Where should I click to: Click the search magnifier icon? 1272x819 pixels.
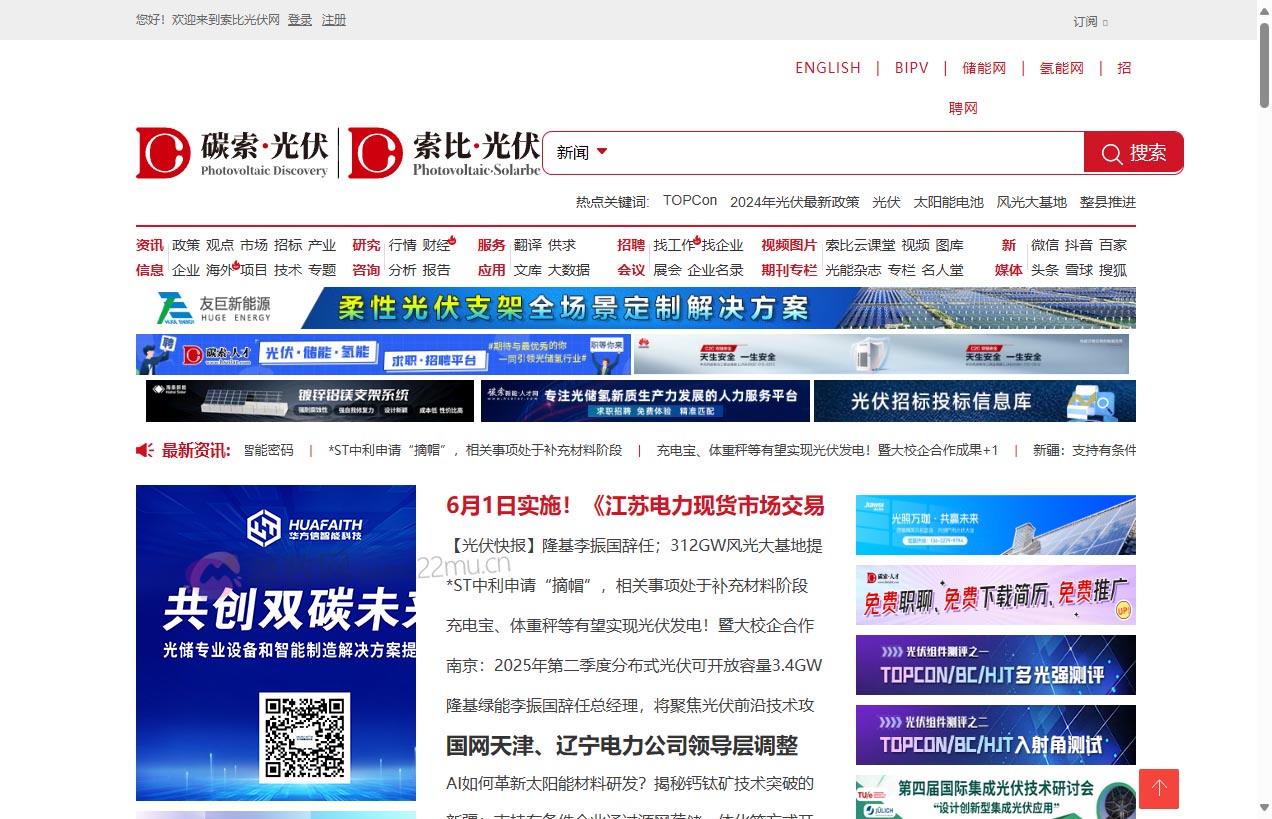(x=1110, y=153)
